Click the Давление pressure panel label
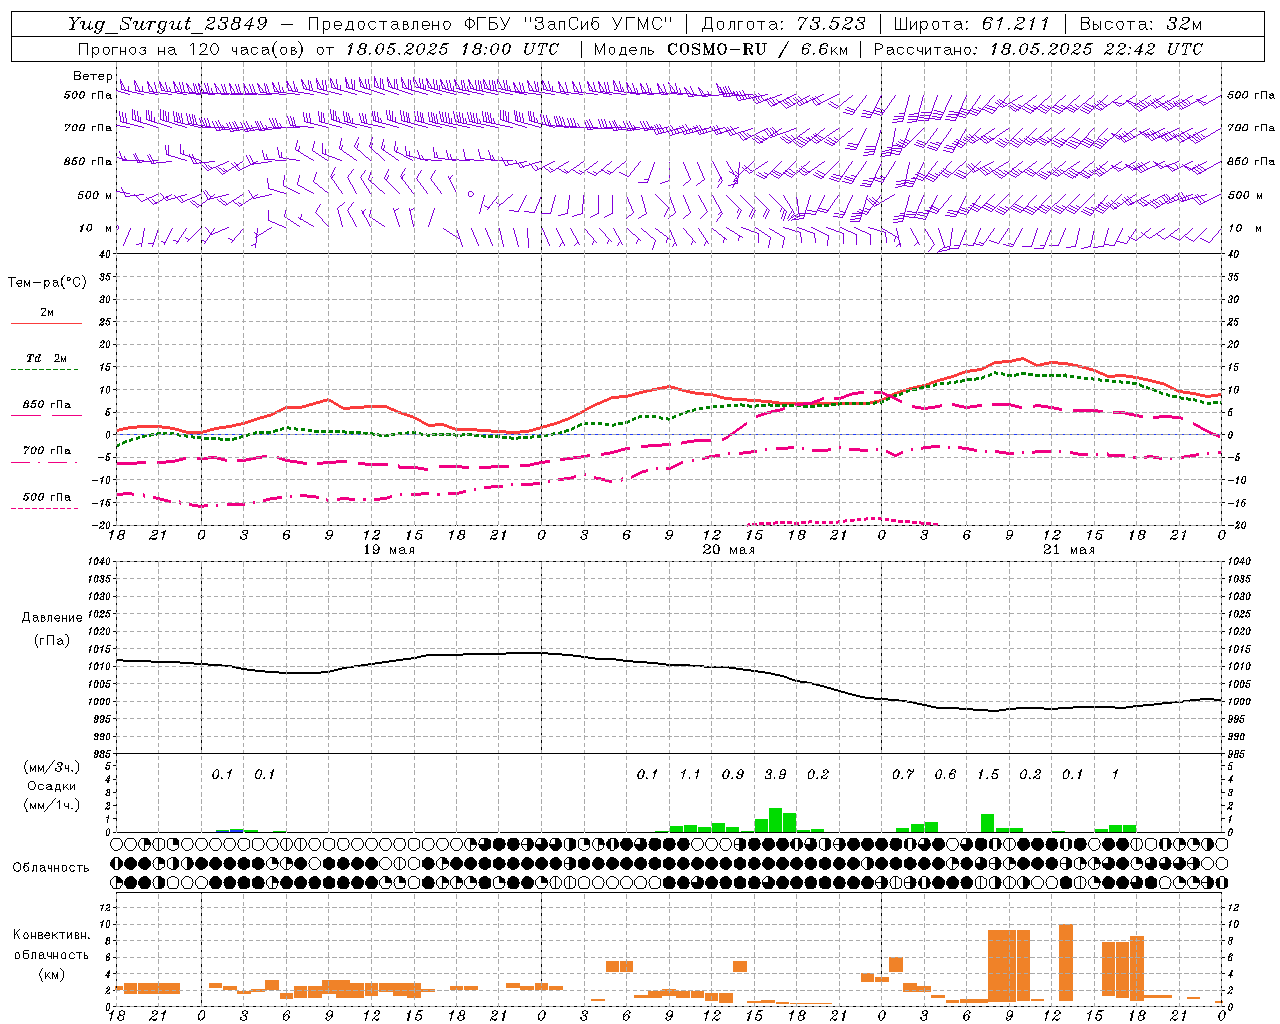This screenshot has height=1024, width=1280. pyautogui.click(x=51, y=618)
